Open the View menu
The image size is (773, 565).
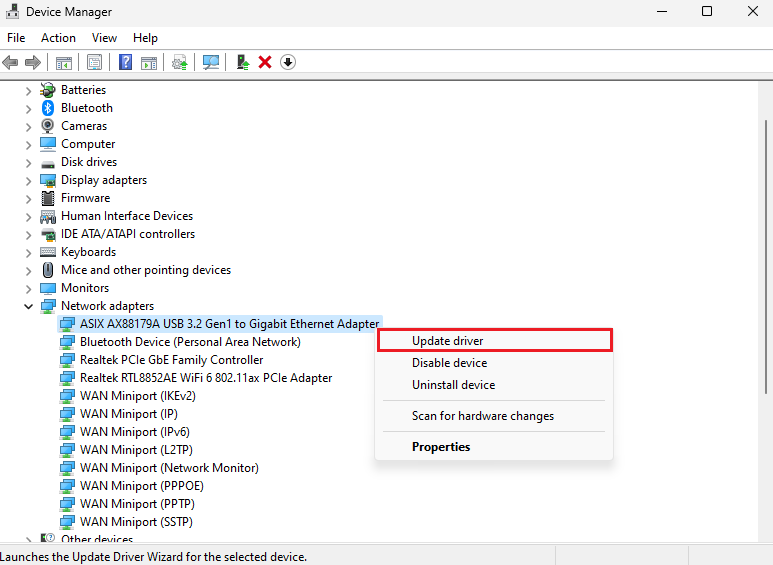pyautogui.click(x=104, y=38)
